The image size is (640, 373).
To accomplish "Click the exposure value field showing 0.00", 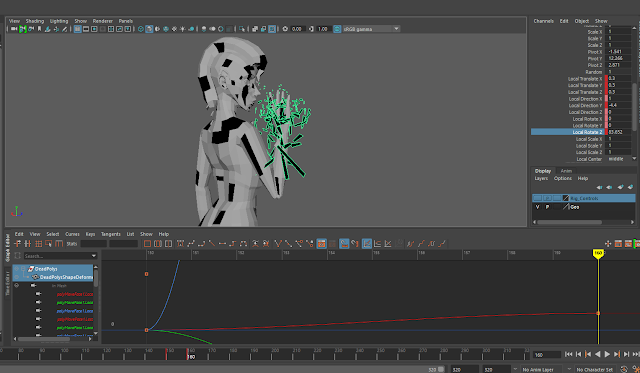I will point(297,29).
